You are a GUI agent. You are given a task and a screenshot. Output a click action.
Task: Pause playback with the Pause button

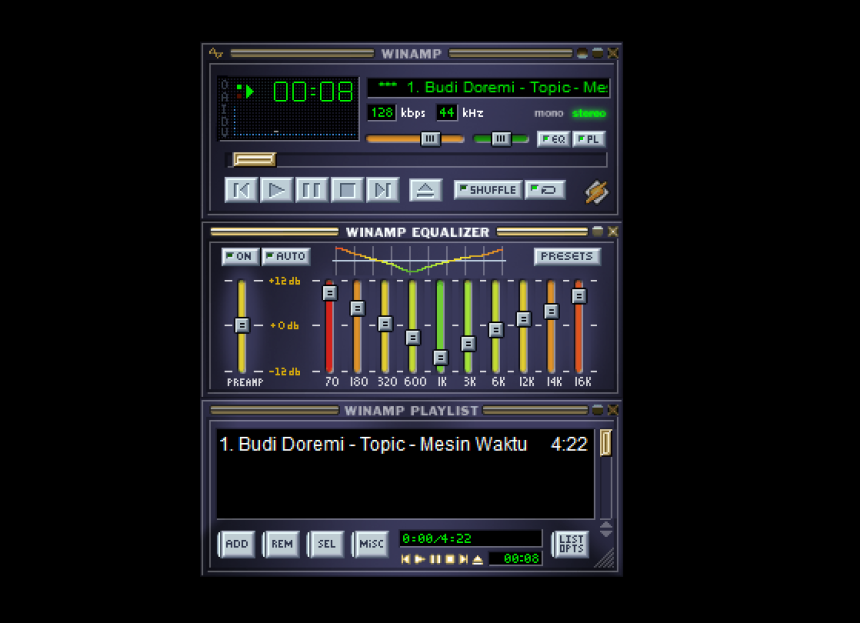click(311, 190)
